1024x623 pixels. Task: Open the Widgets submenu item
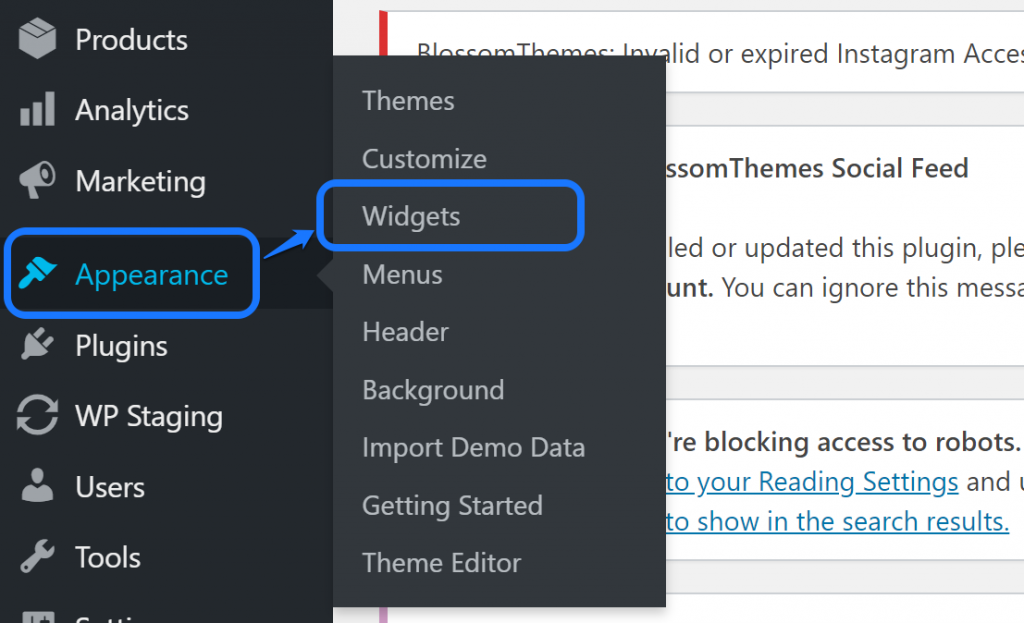tap(411, 216)
